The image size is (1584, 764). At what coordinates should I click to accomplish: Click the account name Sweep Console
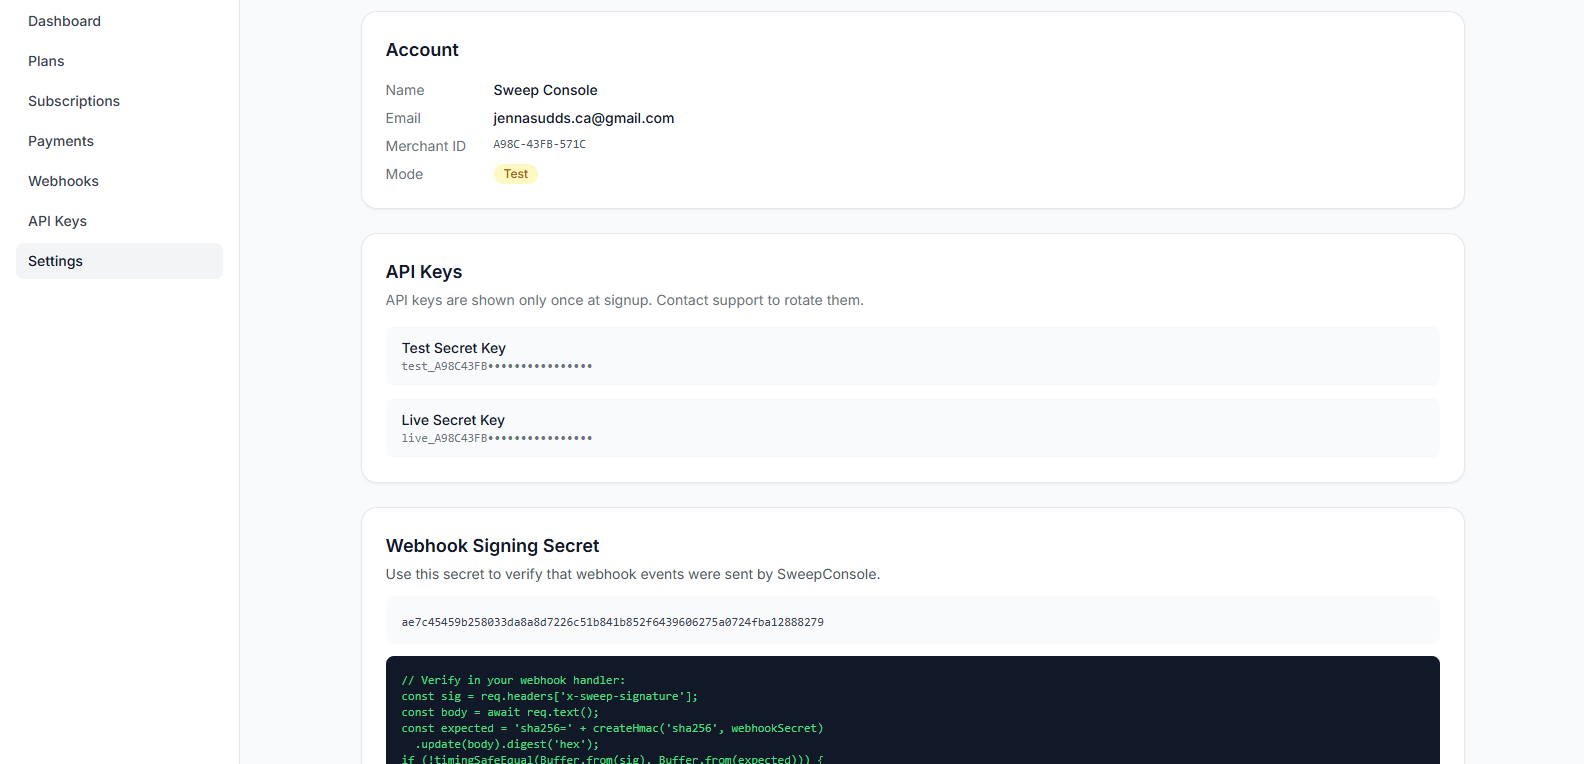[545, 90]
